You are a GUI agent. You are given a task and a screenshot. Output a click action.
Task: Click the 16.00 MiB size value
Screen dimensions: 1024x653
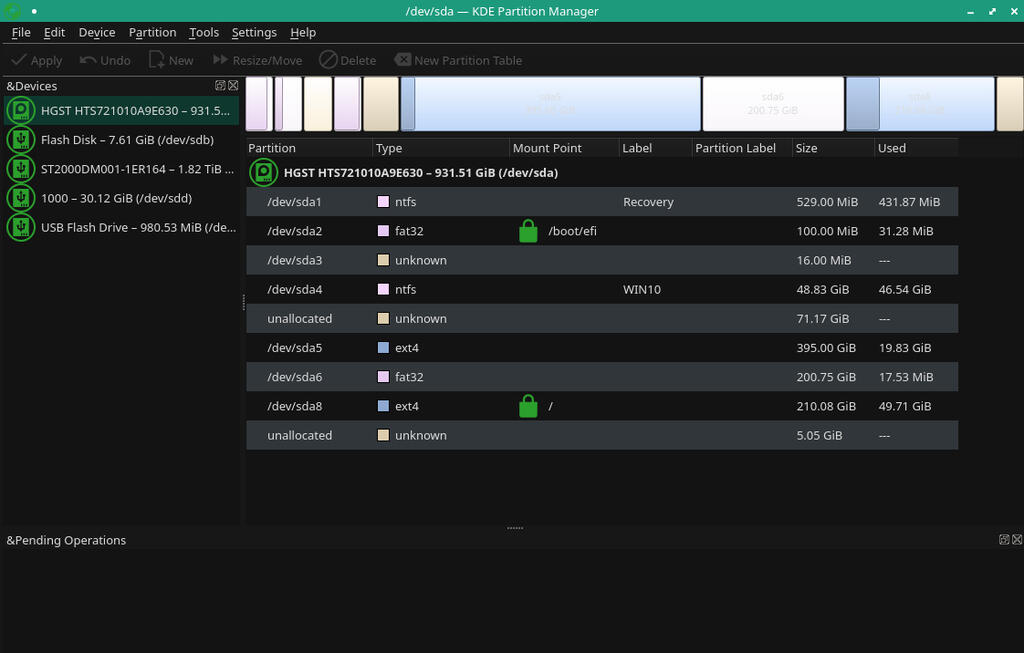pos(824,260)
